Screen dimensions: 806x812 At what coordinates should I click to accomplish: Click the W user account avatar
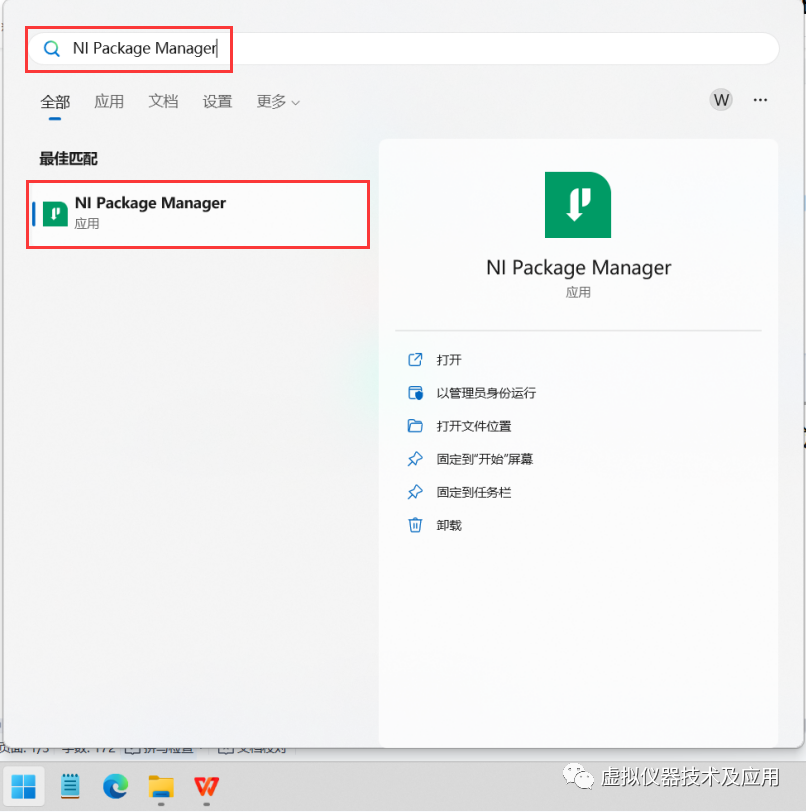click(721, 99)
